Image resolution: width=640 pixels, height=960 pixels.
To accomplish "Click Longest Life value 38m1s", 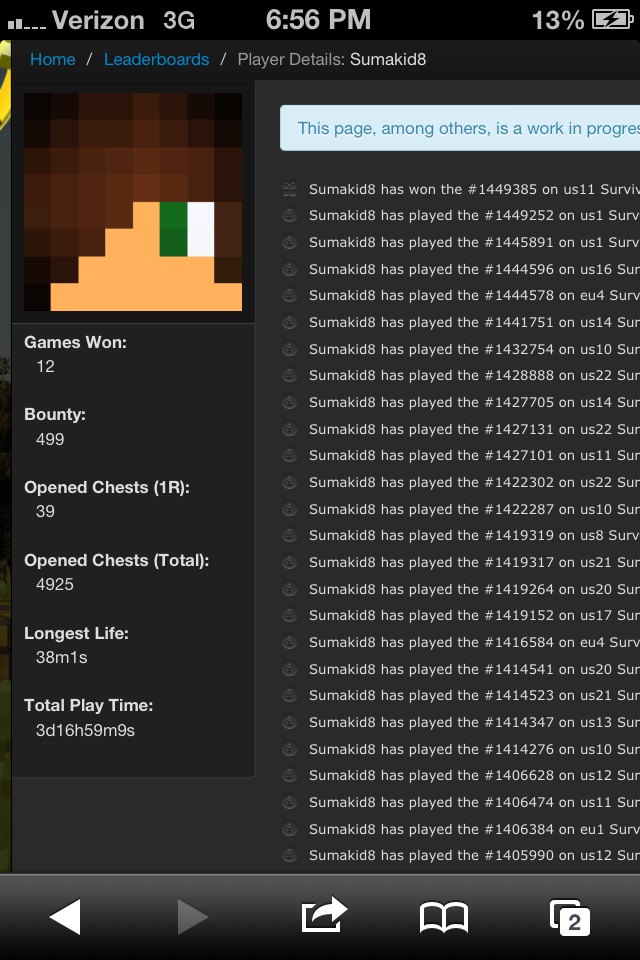I will (x=61, y=658).
